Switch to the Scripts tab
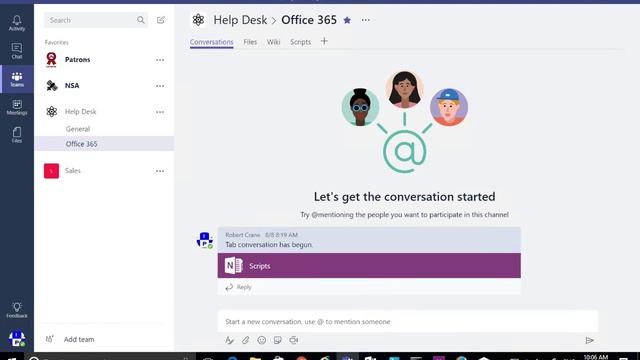Viewport: 640px width, 360px height. pos(300,42)
